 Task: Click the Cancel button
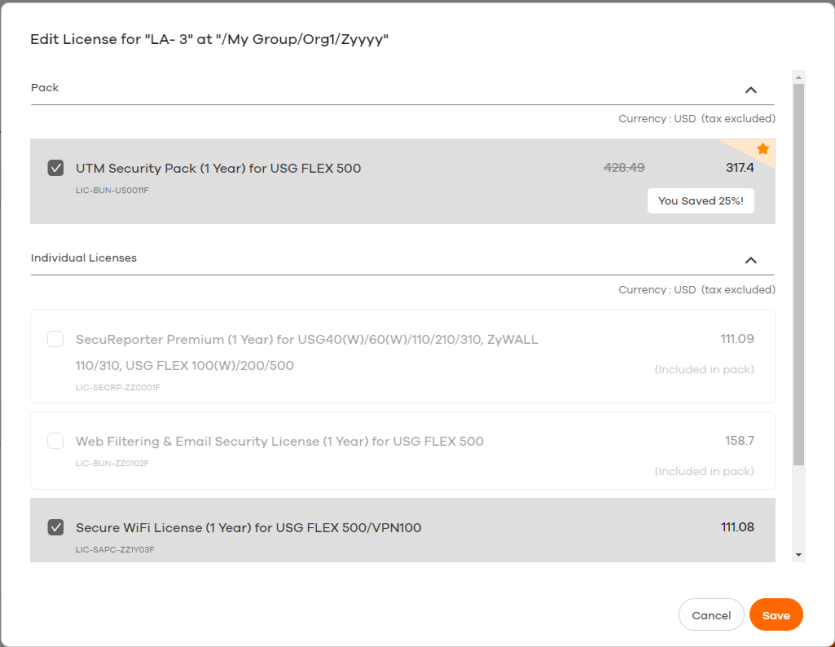pos(711,615)
